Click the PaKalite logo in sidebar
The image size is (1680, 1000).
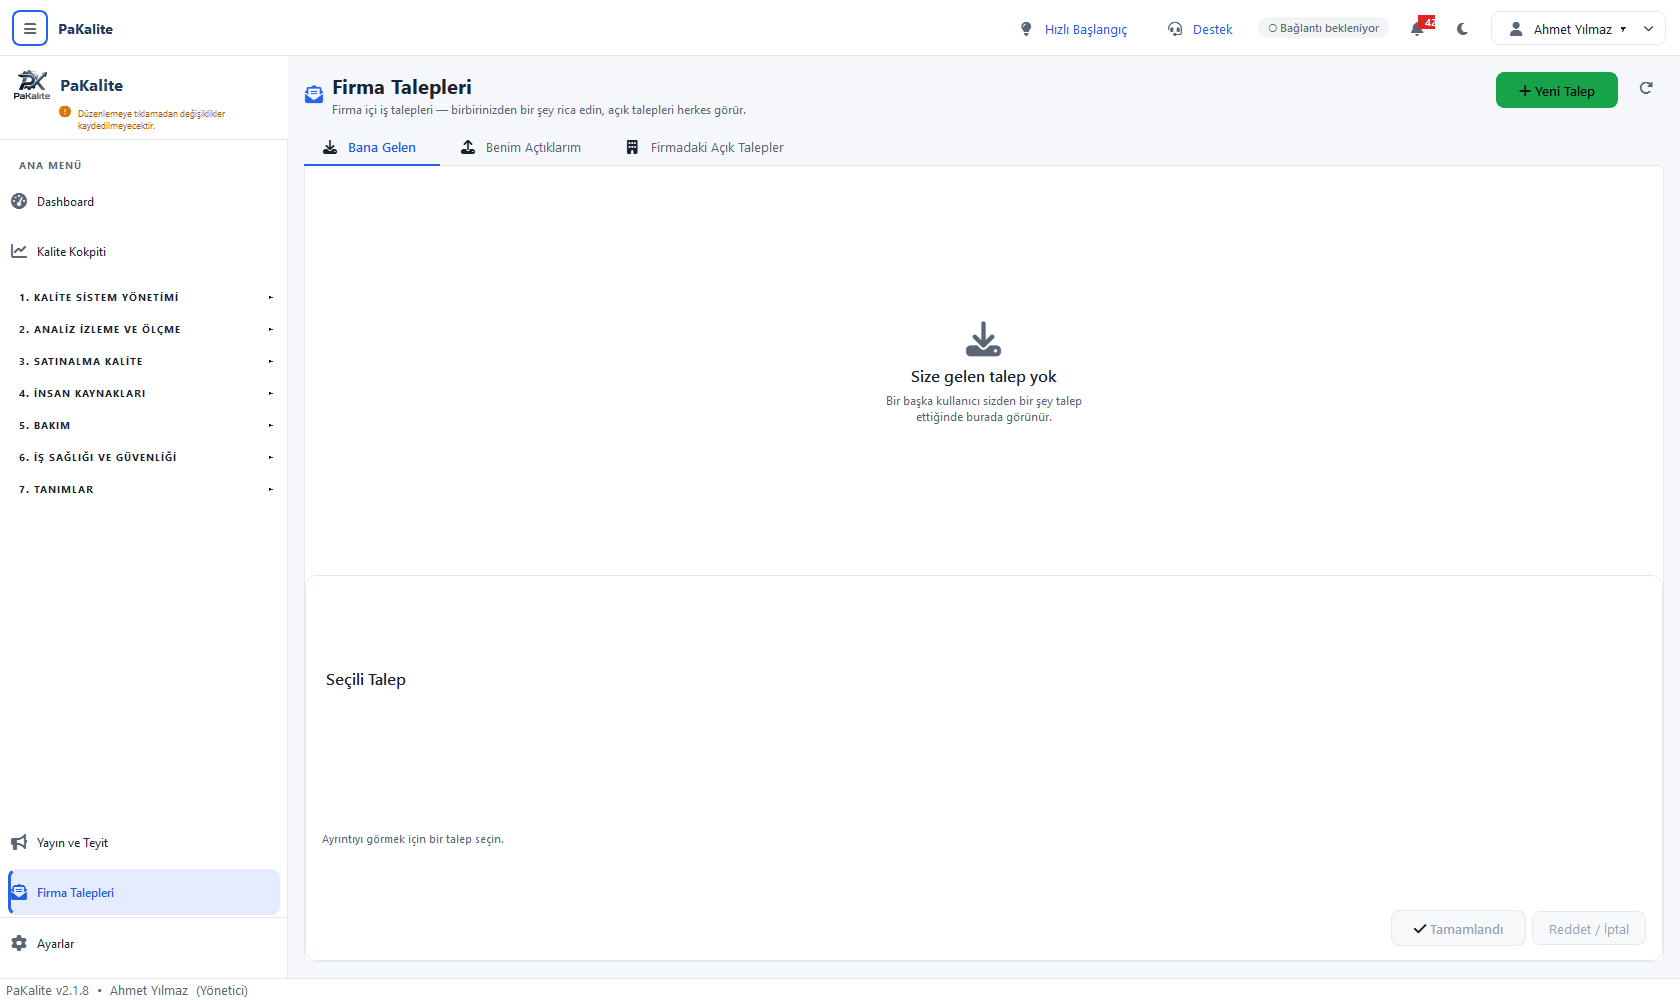click(x=32, y=84)
